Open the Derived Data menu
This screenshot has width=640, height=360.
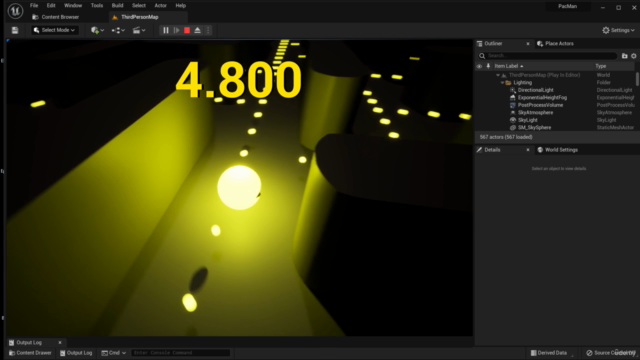coord(549,353)
